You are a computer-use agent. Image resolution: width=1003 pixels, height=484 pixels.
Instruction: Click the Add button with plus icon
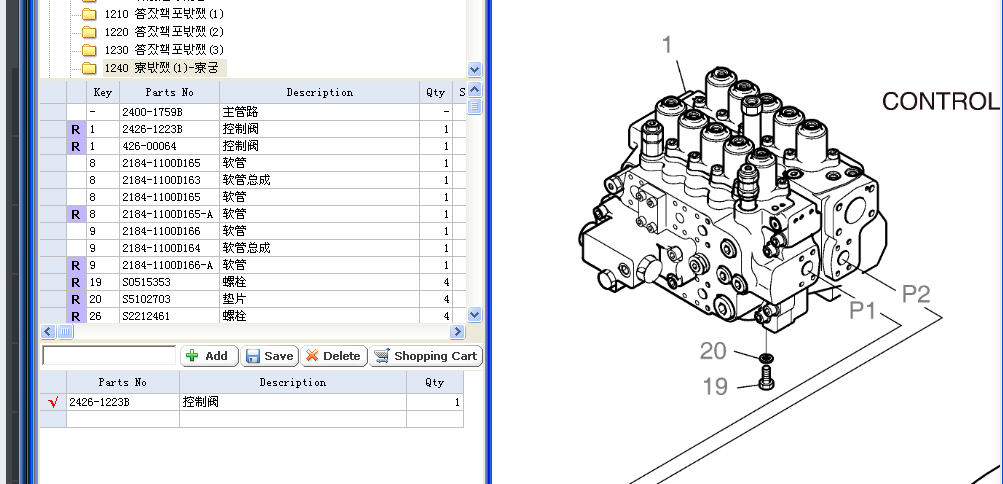[208, 356]
